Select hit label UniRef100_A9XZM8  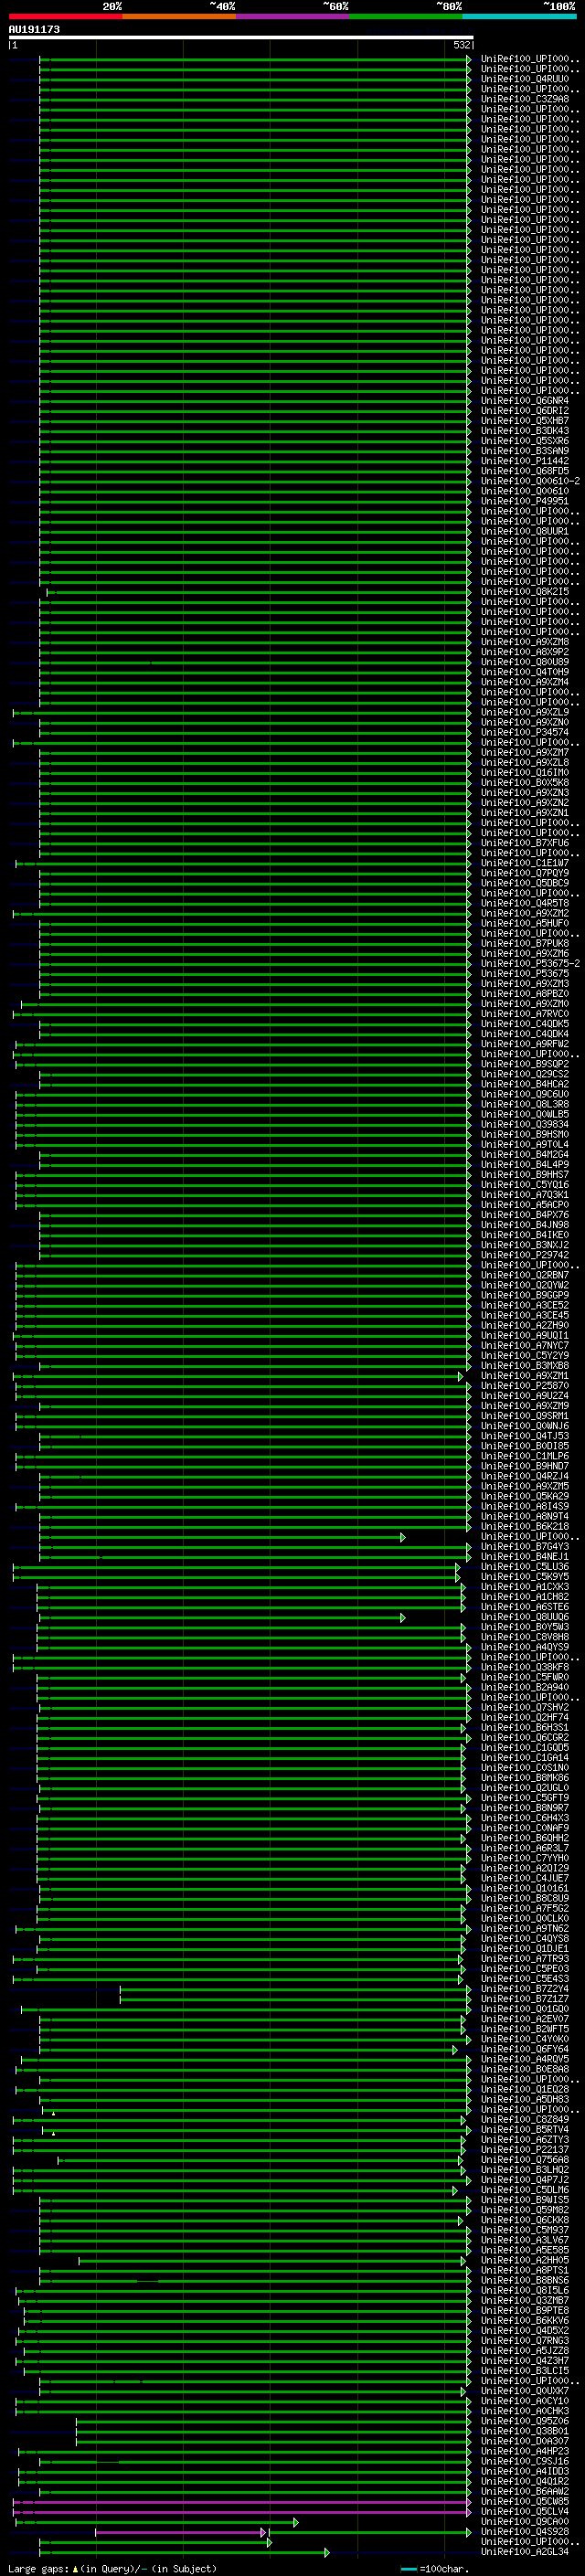525,642
